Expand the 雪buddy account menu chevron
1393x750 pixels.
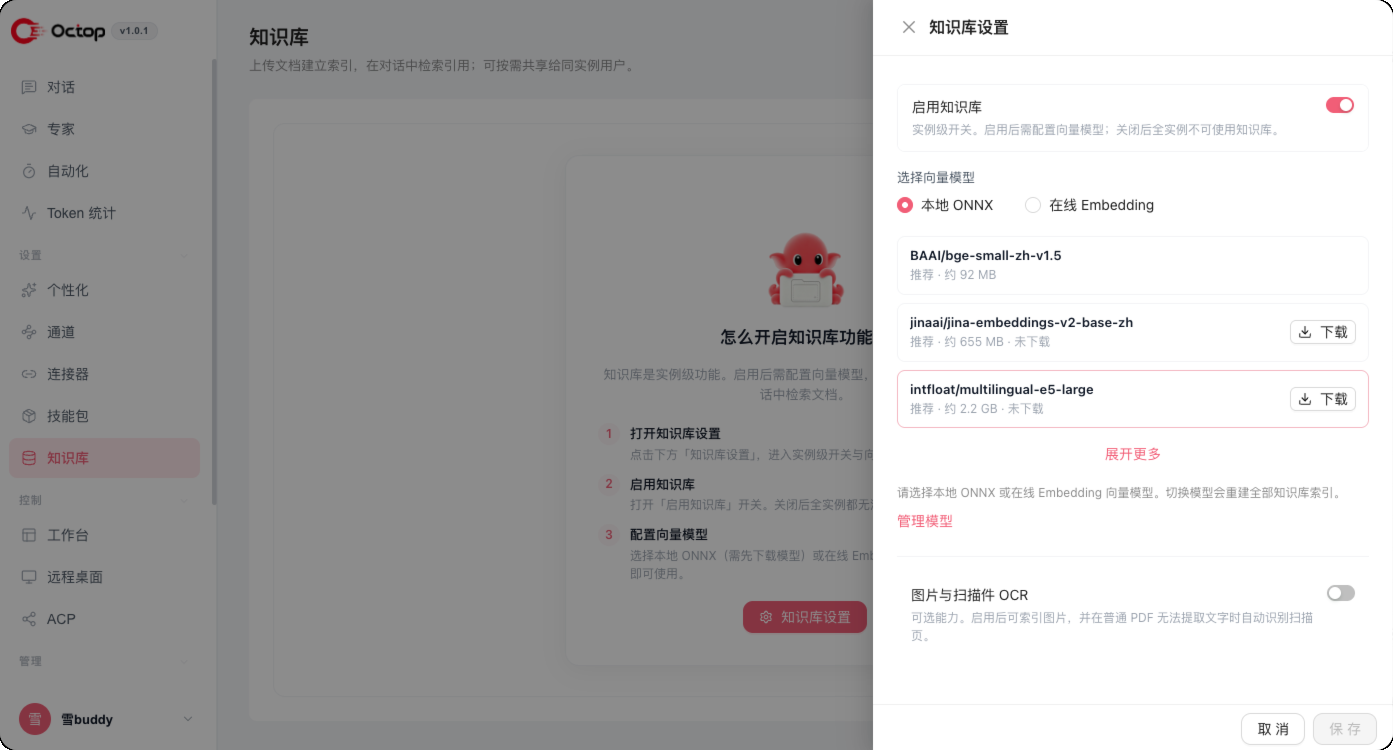[x=188, y=719]
